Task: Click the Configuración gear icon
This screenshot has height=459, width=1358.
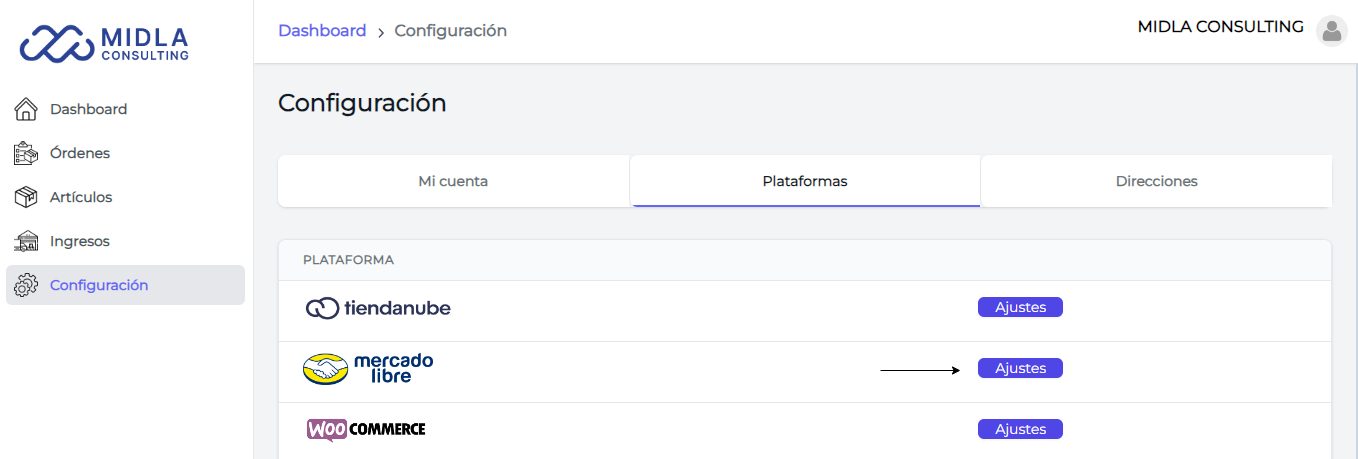Action: pyautogui.click(x=26, y=285)
